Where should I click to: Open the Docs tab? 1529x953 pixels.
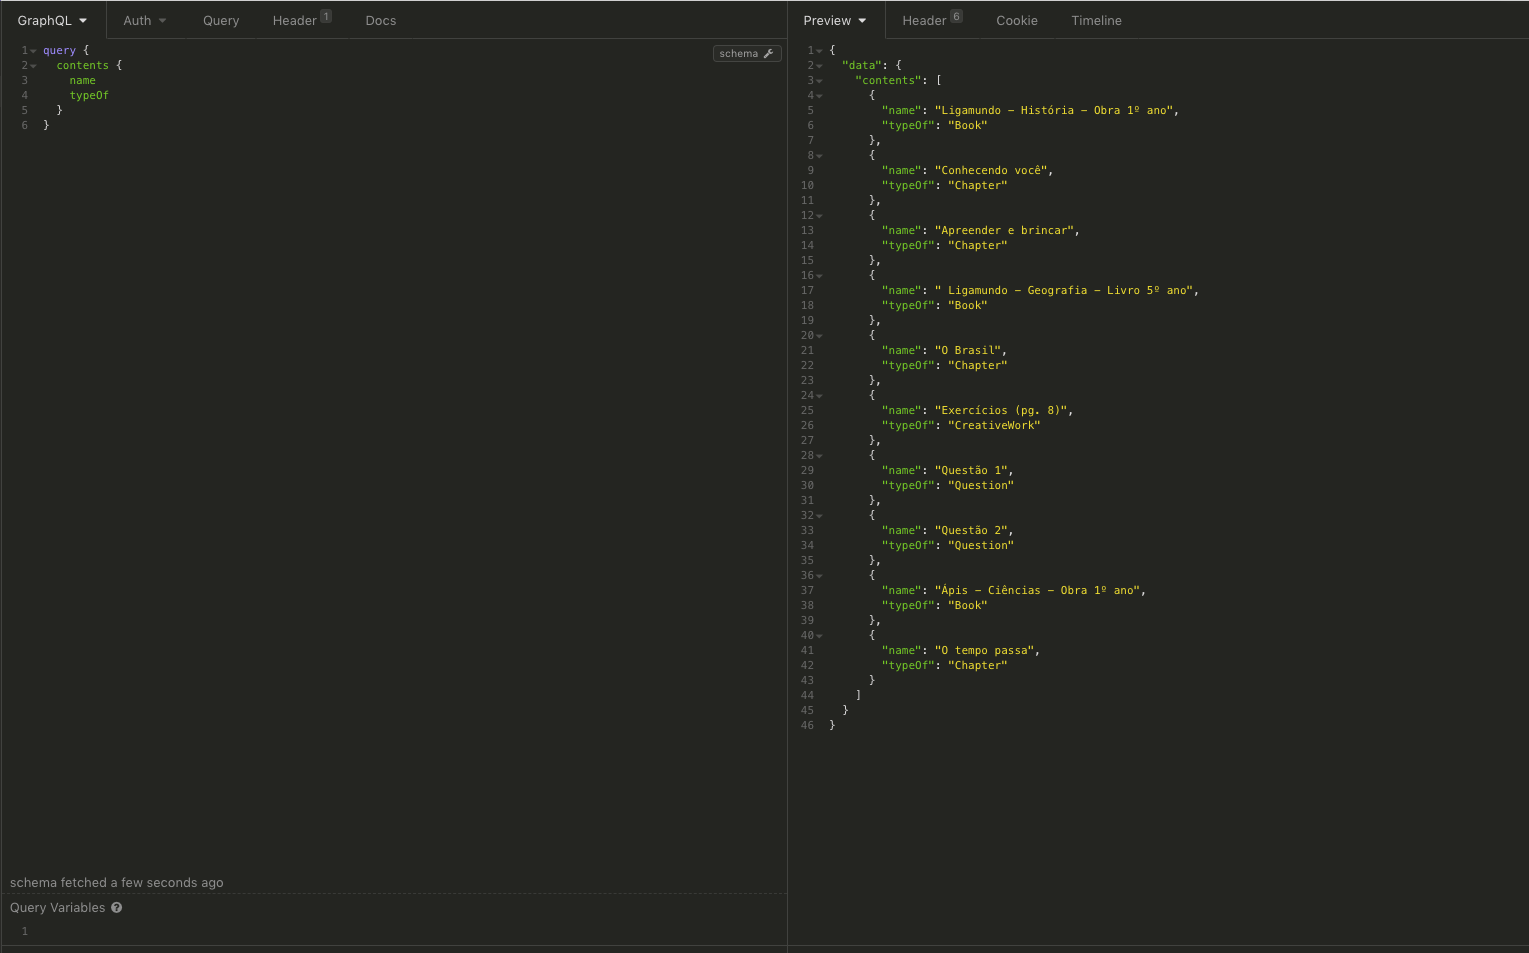point(381,20)
